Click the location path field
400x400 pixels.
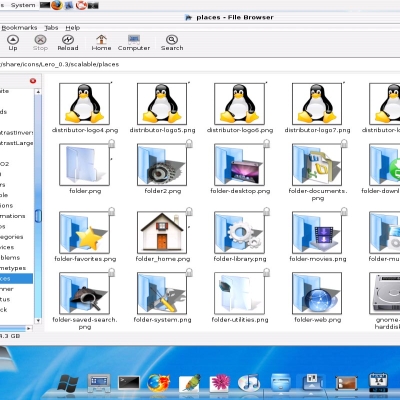[x=200, y=64]
